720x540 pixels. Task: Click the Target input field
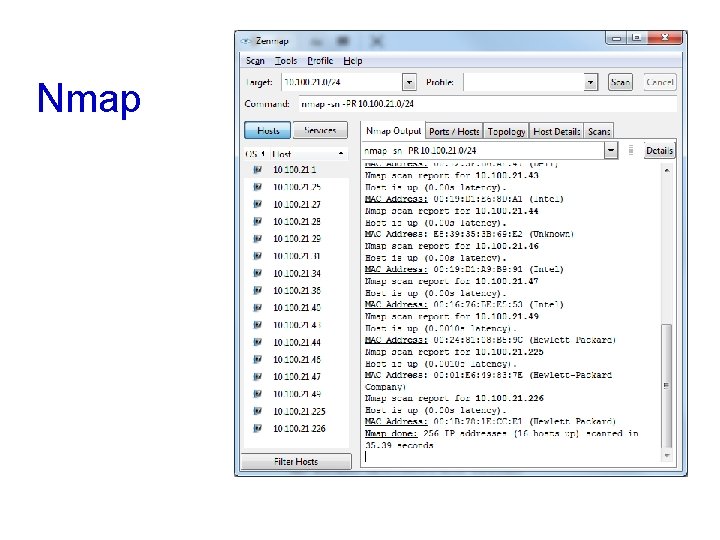[342, 82]
